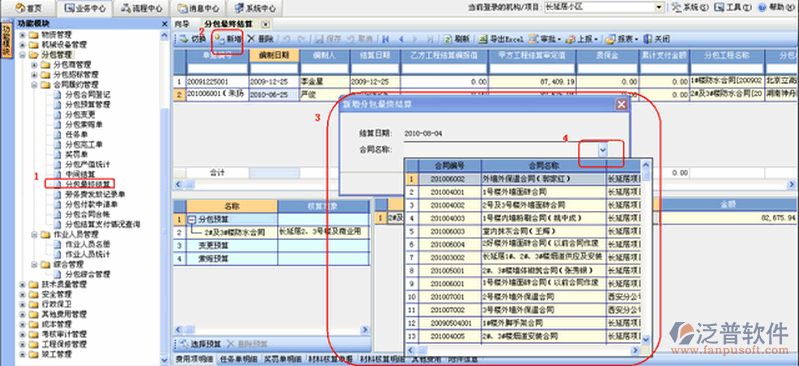Open the 任务单明细 bottom tab
The height and width of the screenshot is (366, 799).
[x=239, y=359]
